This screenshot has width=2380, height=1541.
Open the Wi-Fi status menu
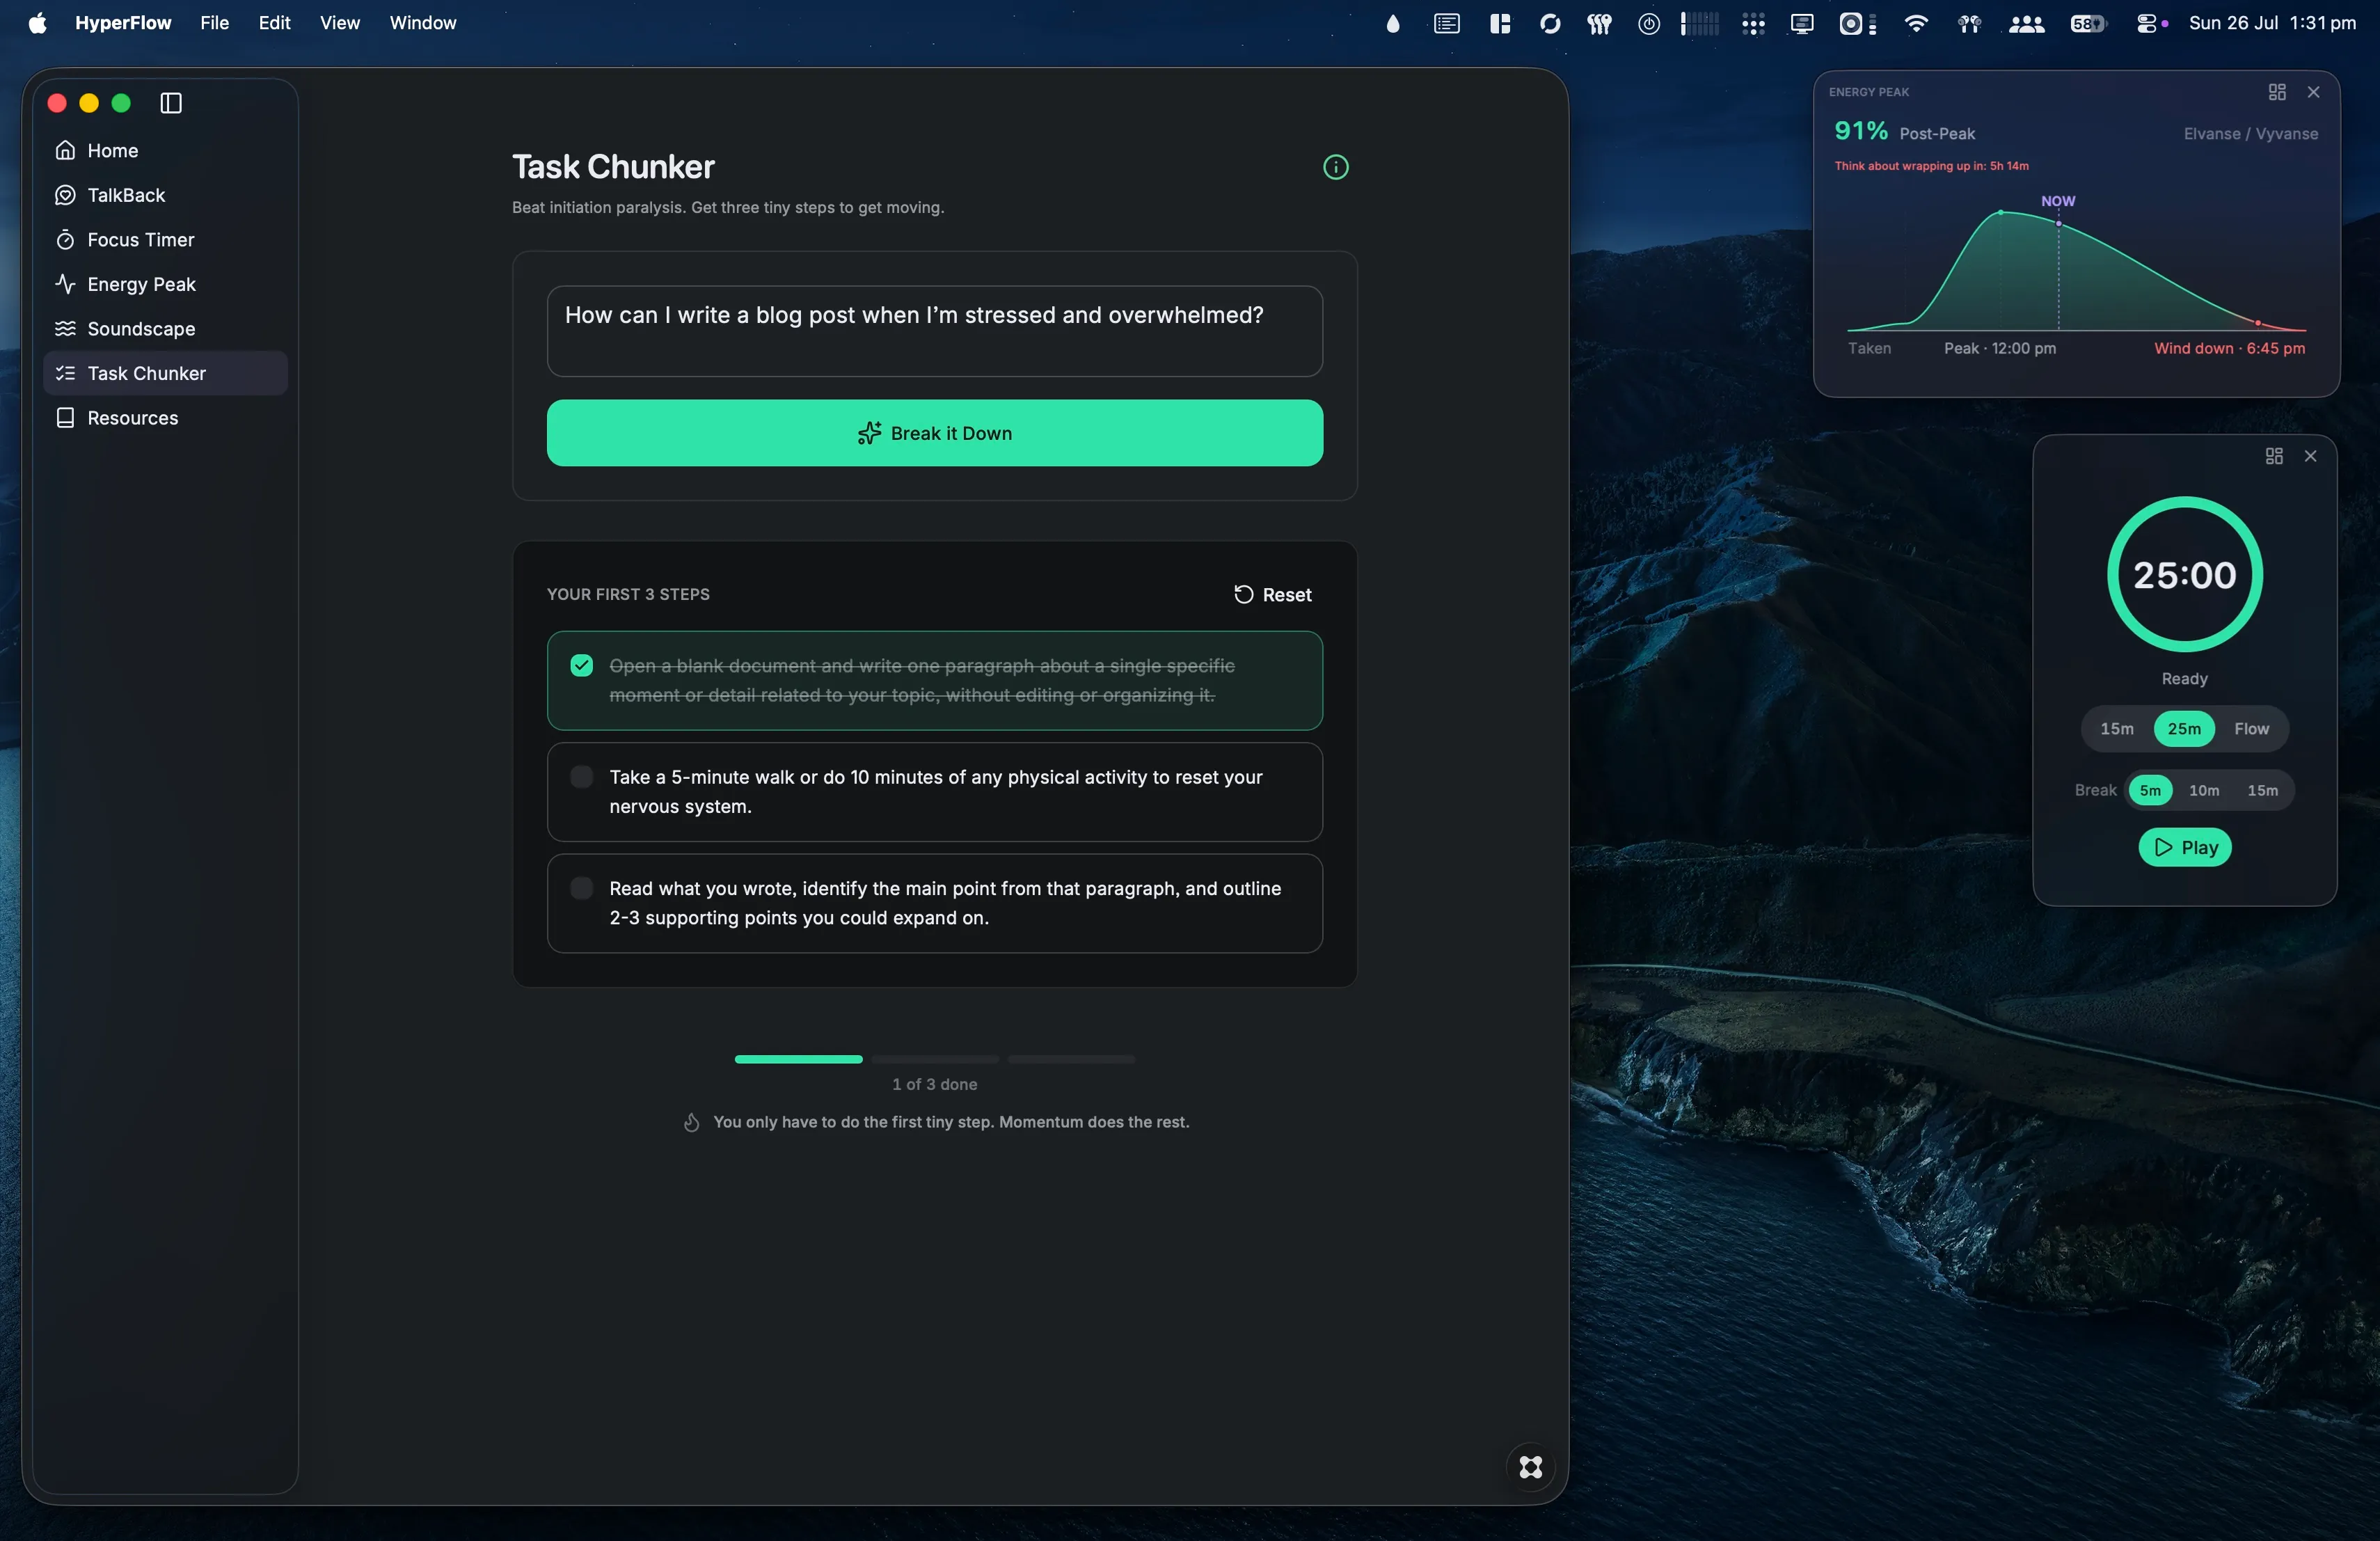[x=1915, y=24]
